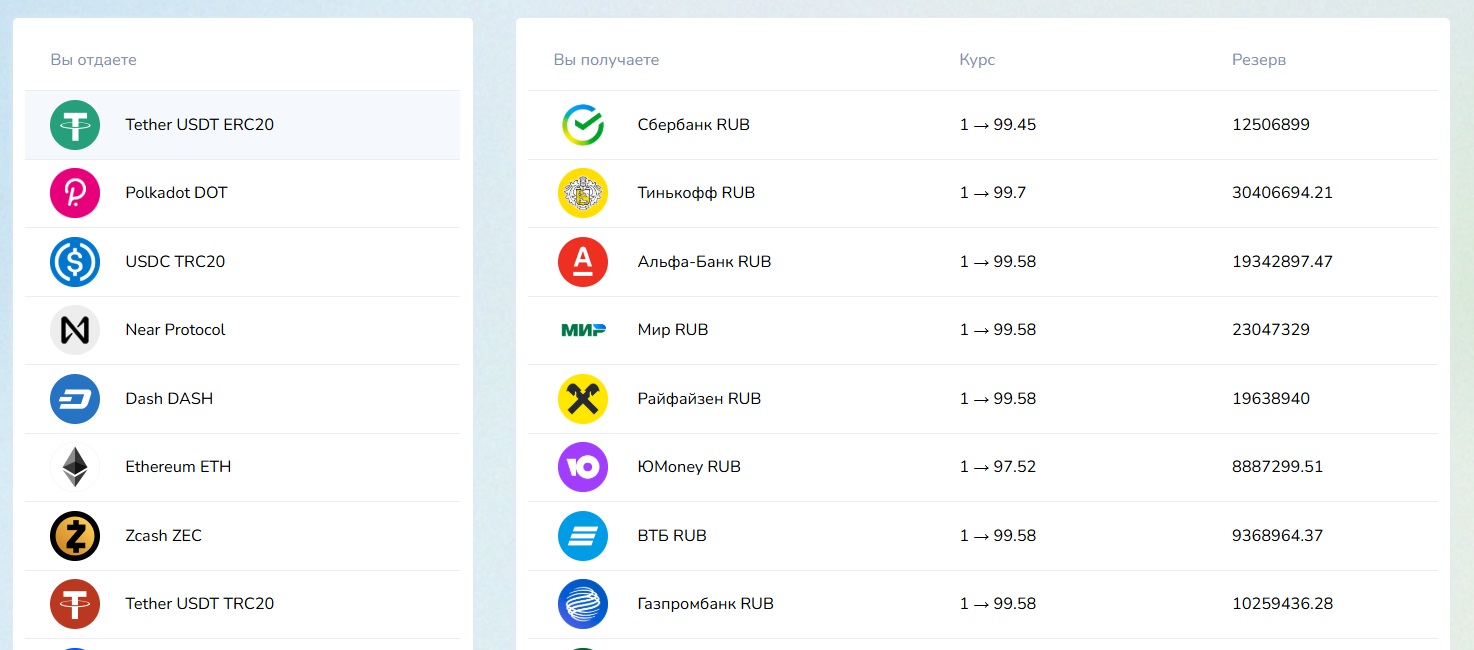Click Райфайзен reserve 19638940
Image resolution: width=1474 pixels, height=650 pixels.
(x=1271, y=399)
